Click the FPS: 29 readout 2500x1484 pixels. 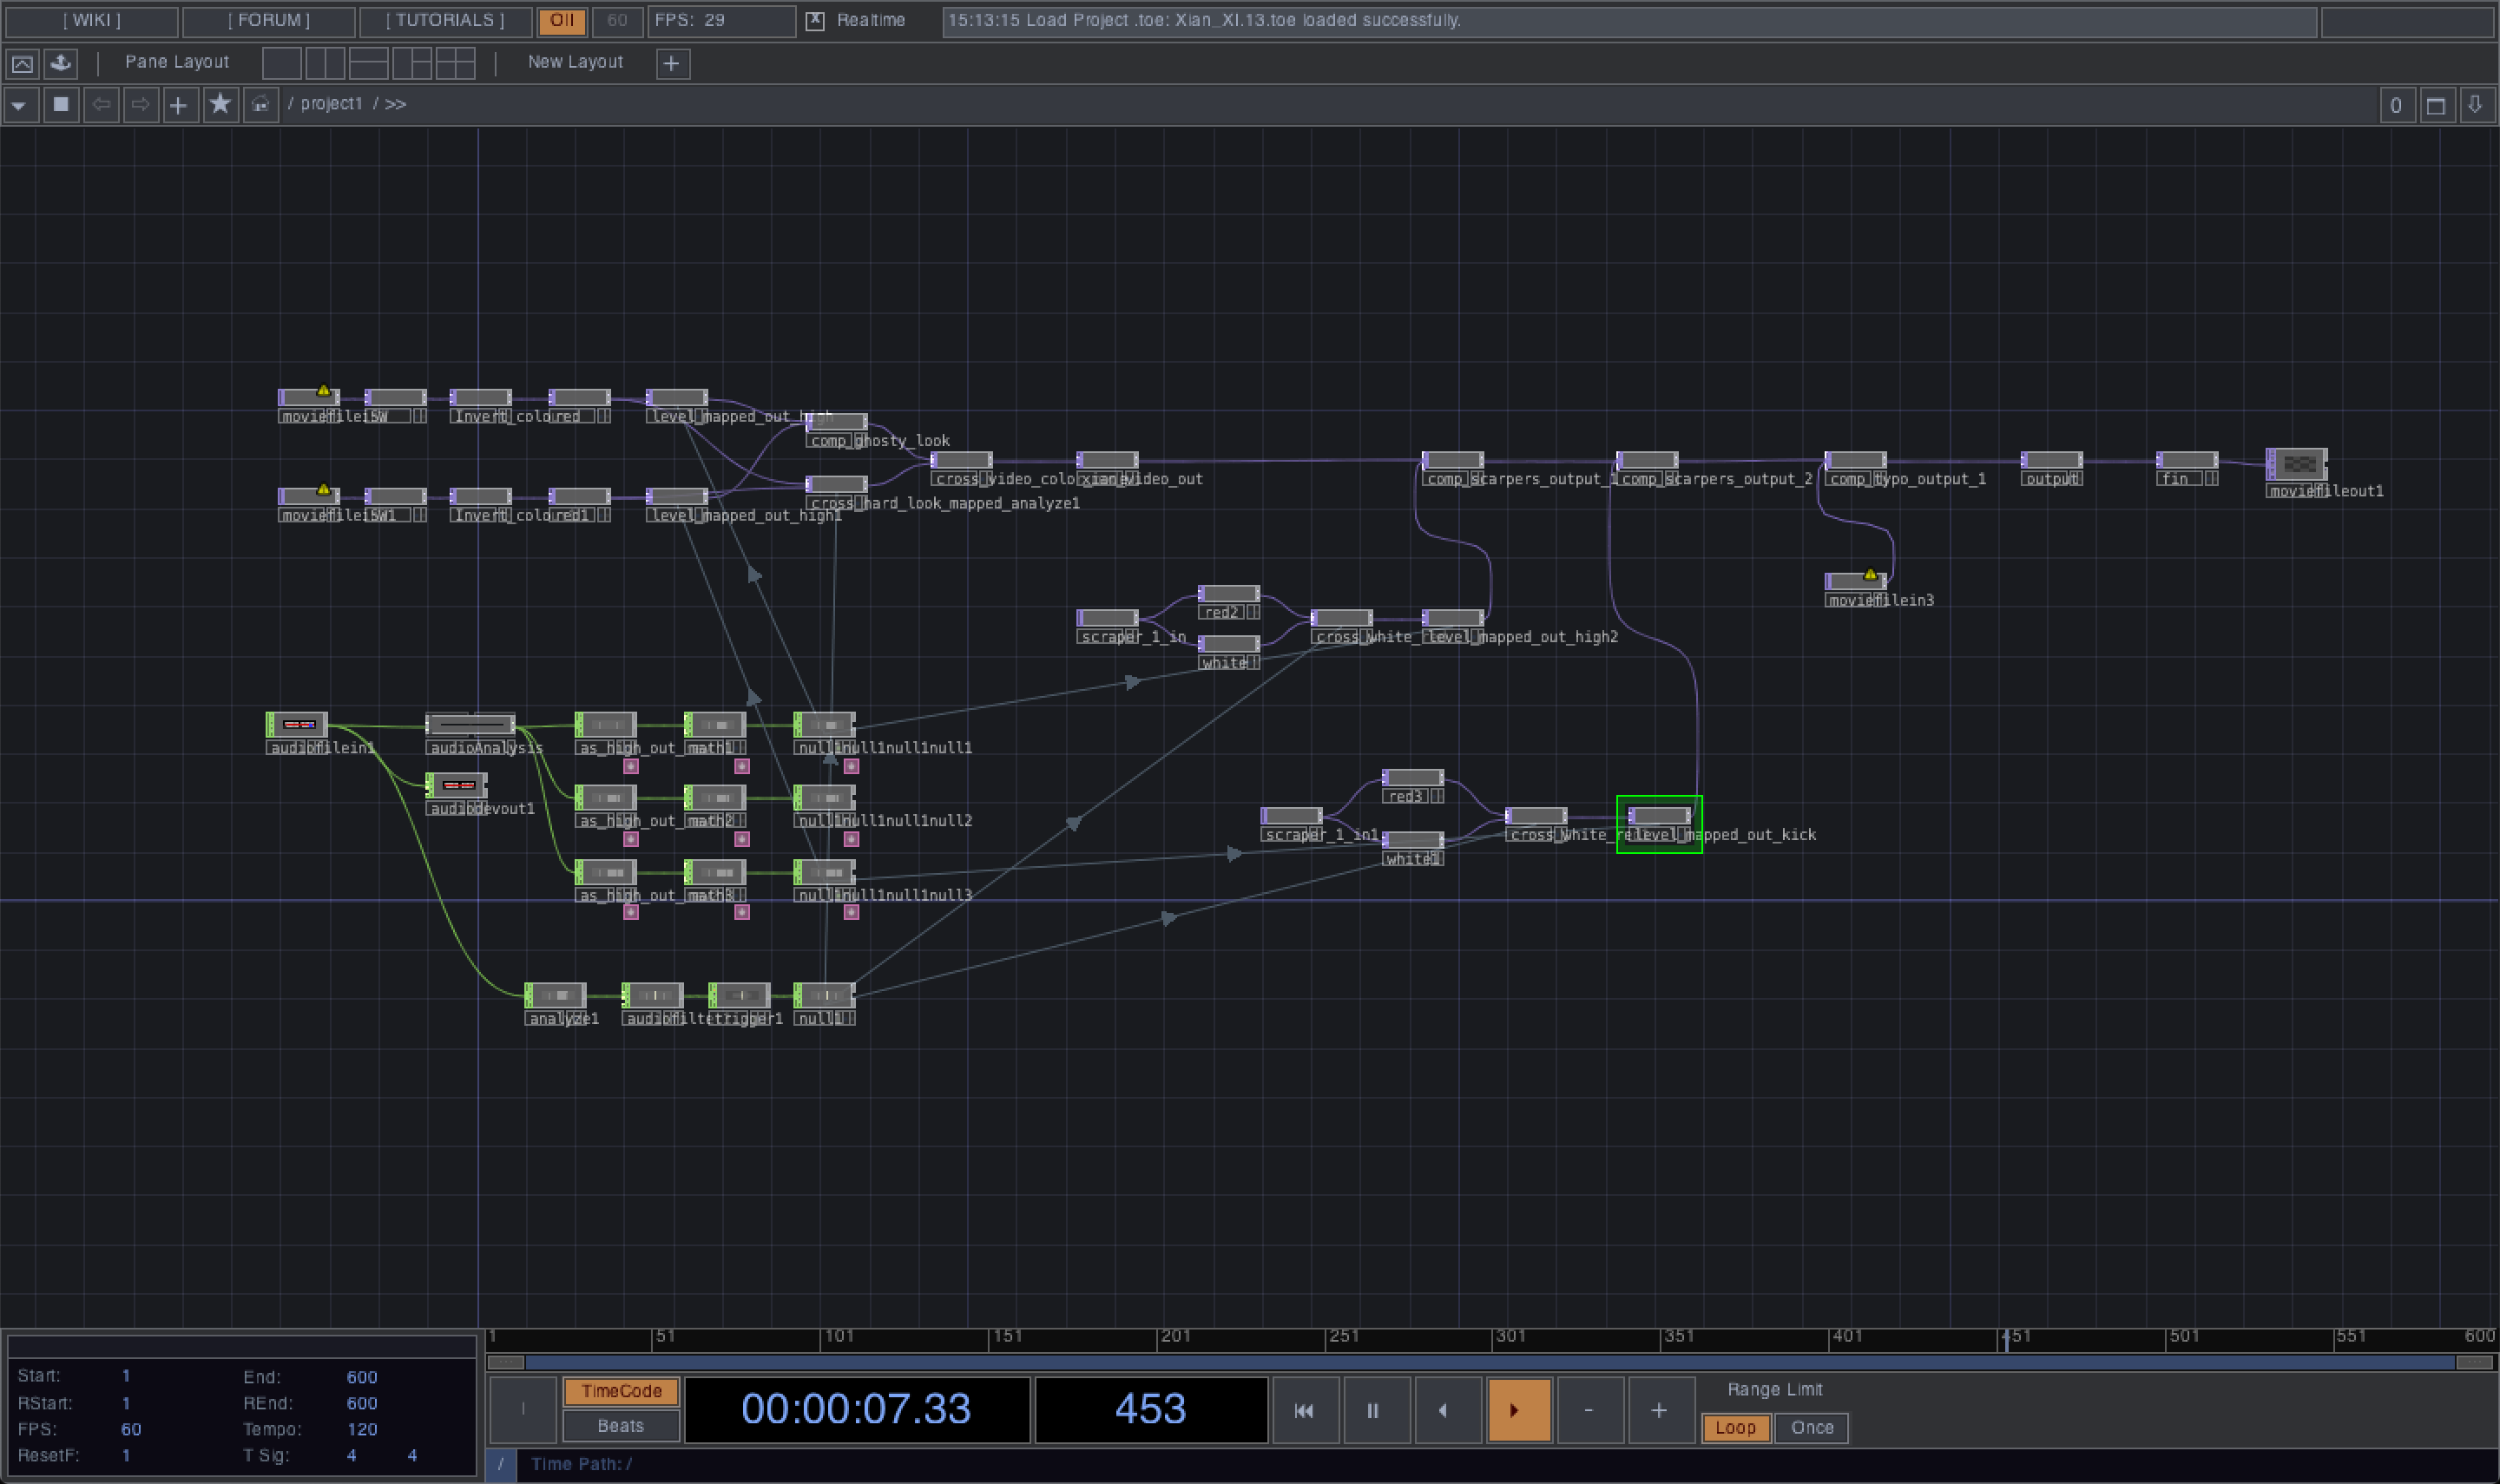[721, 21]
